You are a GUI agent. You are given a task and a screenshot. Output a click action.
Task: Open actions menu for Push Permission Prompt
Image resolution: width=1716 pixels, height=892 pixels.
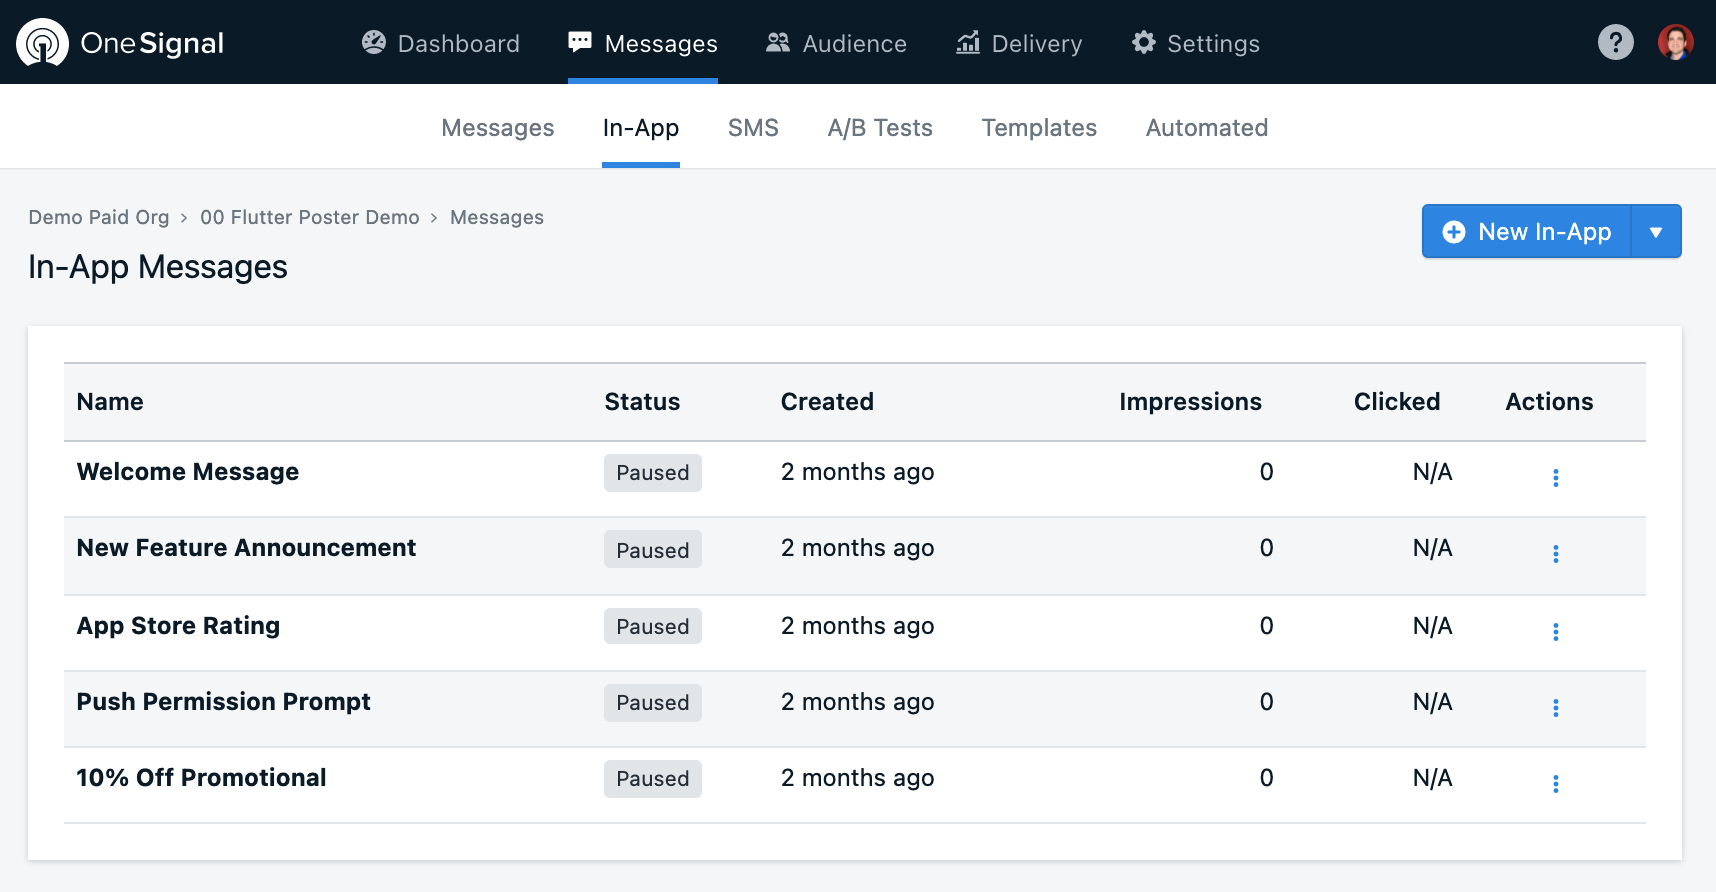point(1555,707)
